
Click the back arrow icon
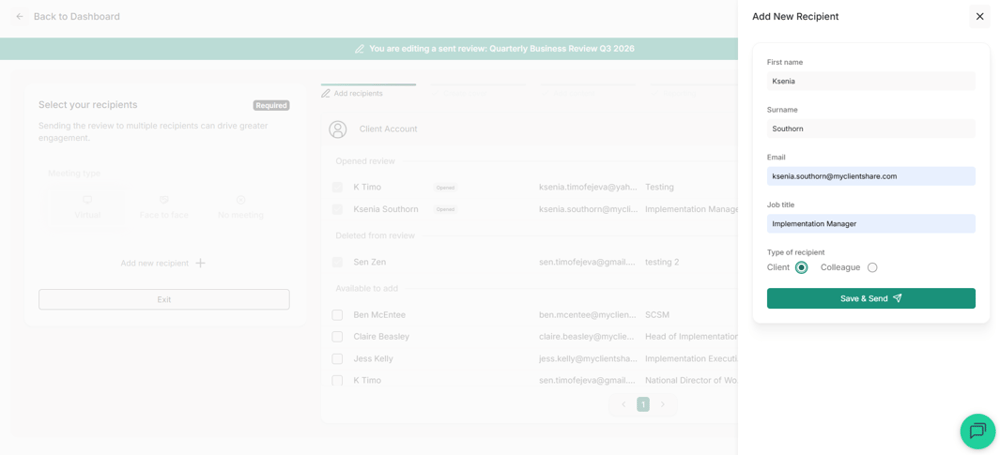click(x=20, y=17)
